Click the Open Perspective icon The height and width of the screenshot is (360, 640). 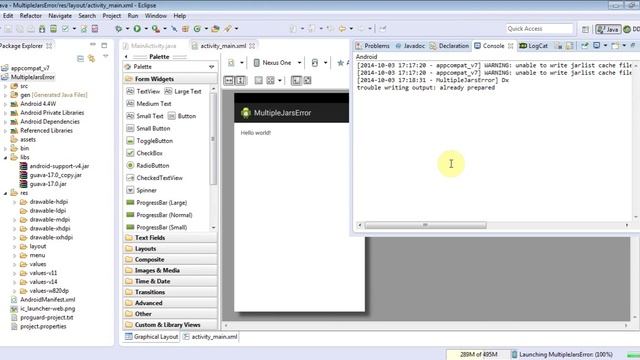[585, 29]
